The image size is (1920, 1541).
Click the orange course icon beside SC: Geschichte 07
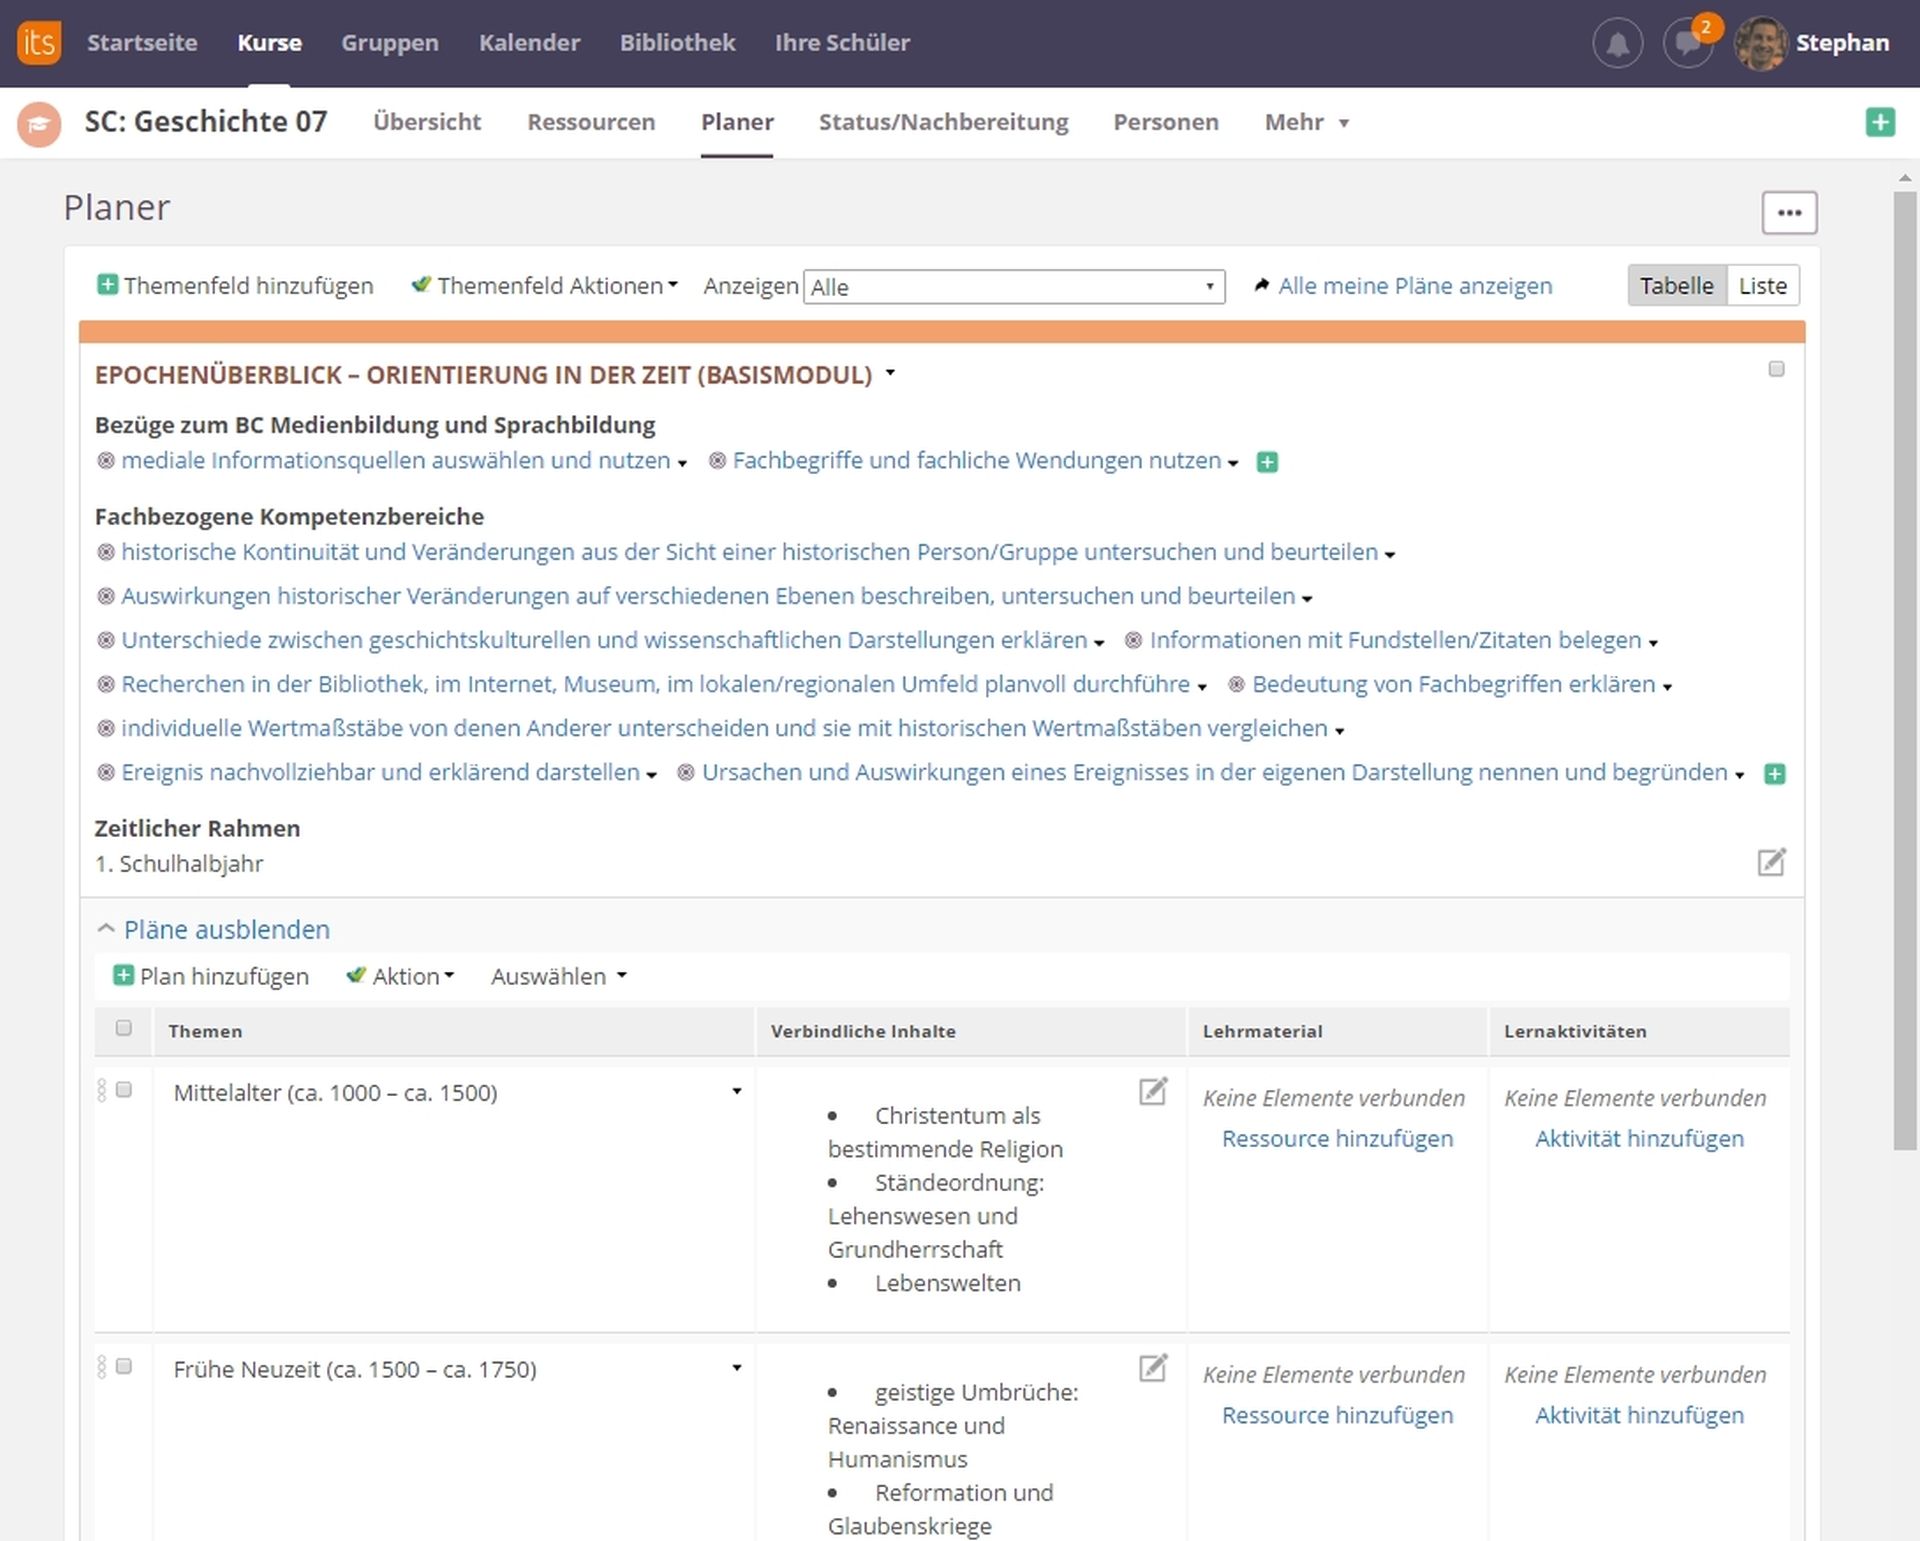coord(39,124)
